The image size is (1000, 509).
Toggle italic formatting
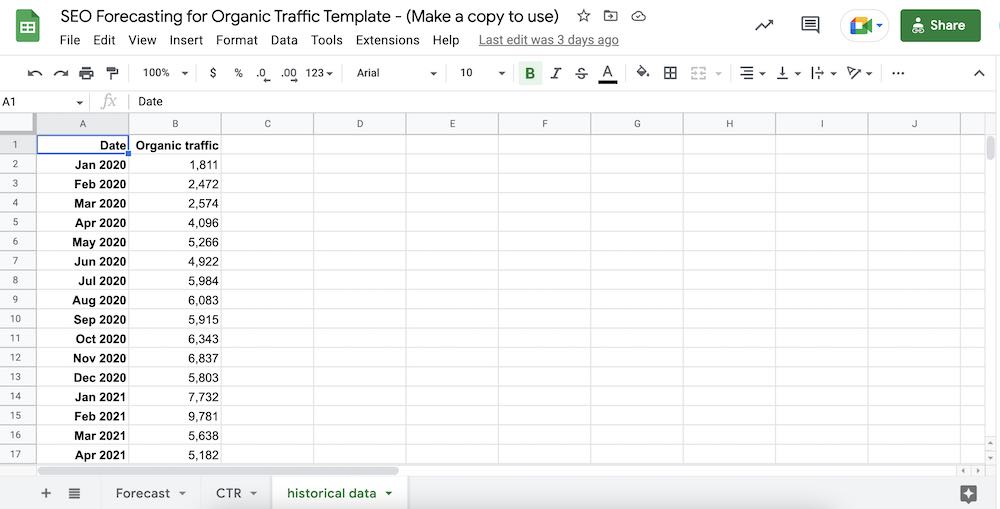555,73
